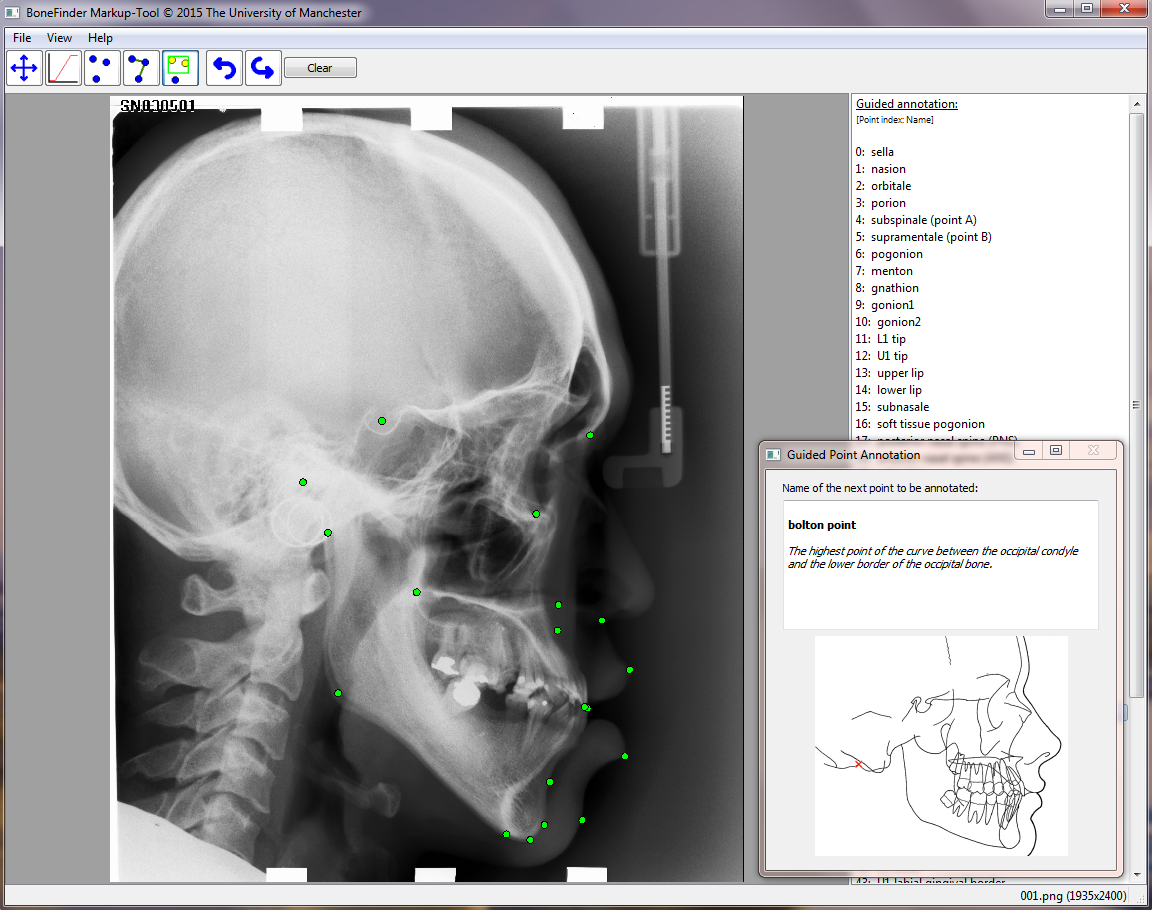The width and height of the screenshot is (1152, 910).
Task: Click the bolton point reference diagram
Action: 941,746
